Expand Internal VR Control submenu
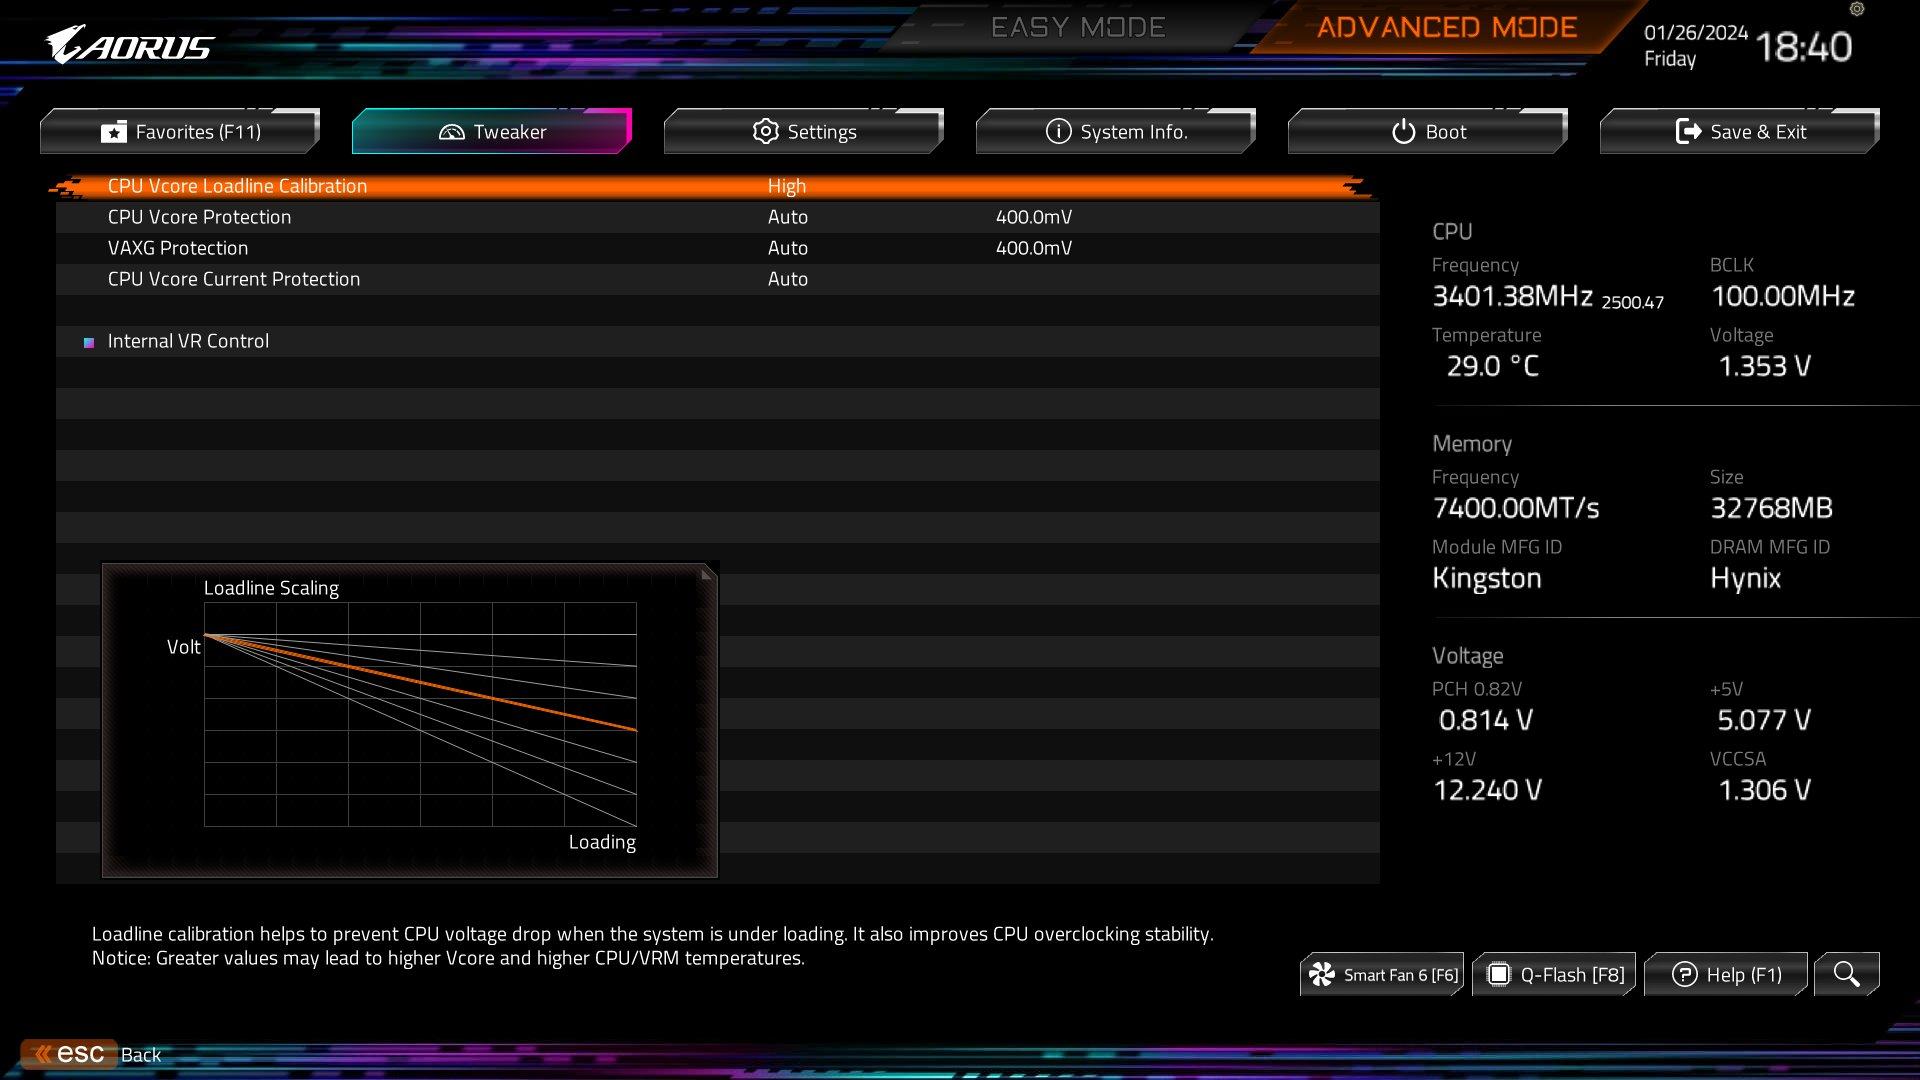Screen dimensions: 1920x1080 pyautogui.click(x=188, y=341)
